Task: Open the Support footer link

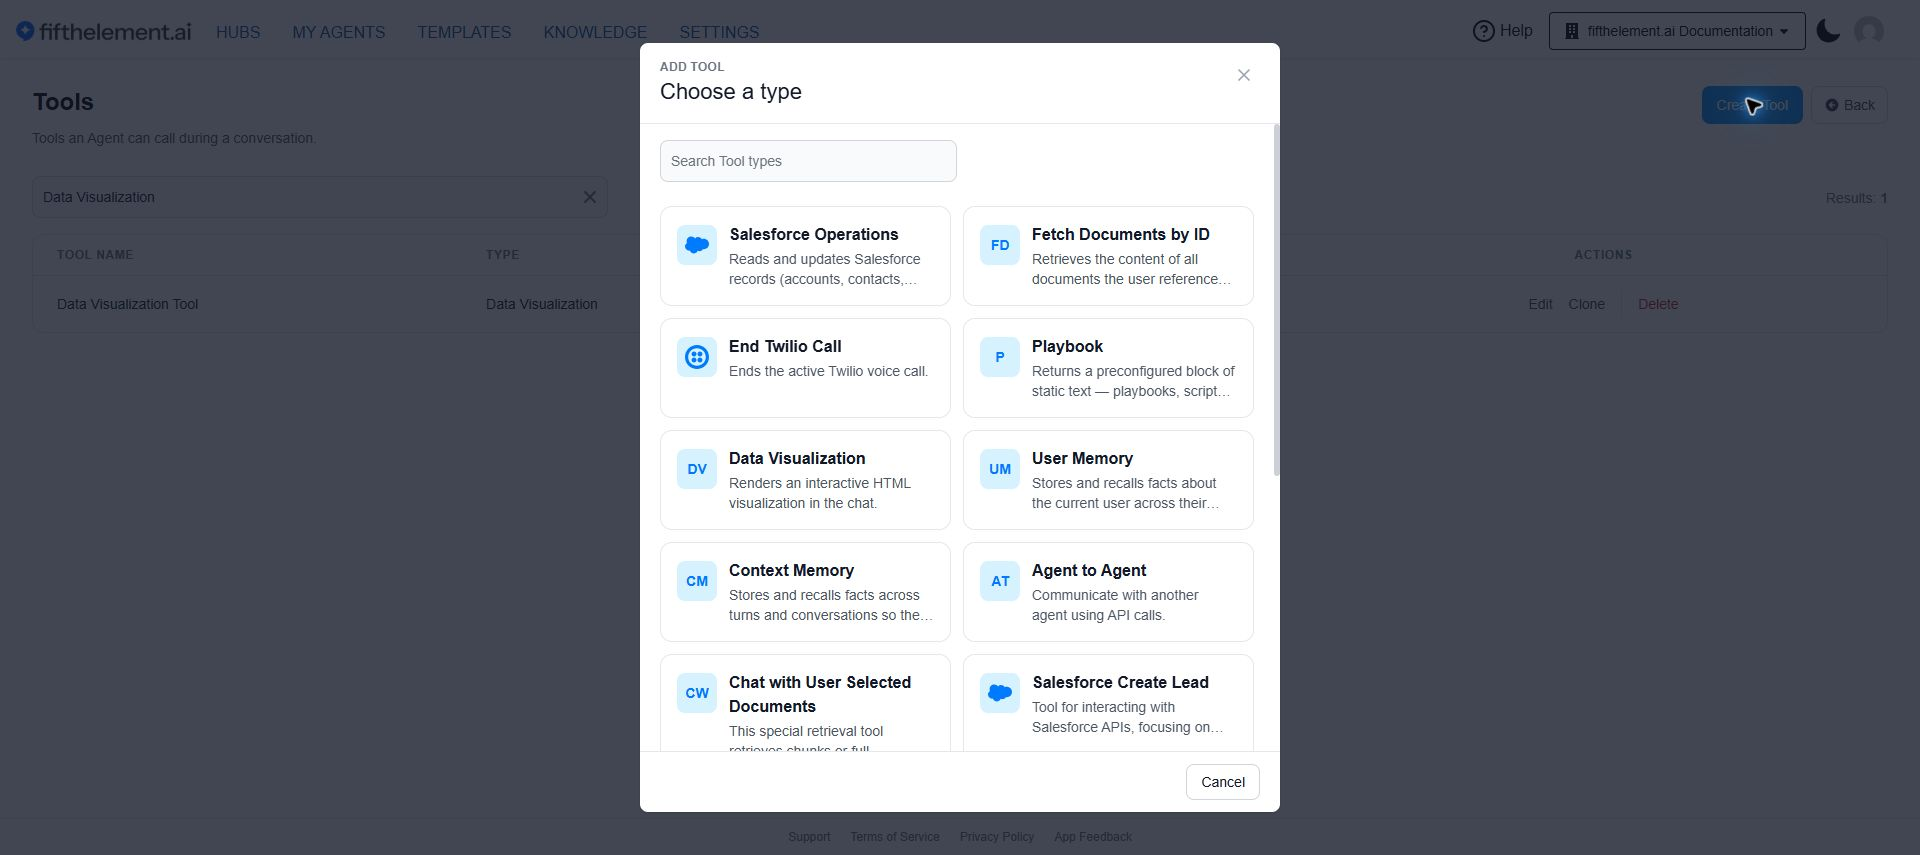Action: (809, 837)
